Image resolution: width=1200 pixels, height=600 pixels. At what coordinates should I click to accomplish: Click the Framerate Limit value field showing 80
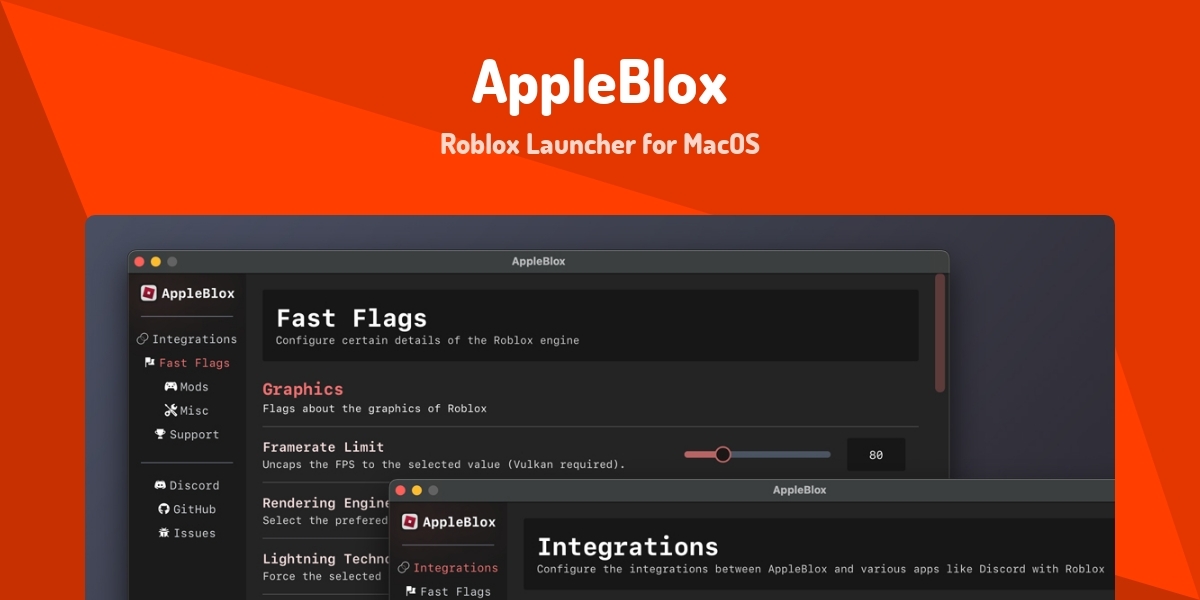(x=876, y=454)
